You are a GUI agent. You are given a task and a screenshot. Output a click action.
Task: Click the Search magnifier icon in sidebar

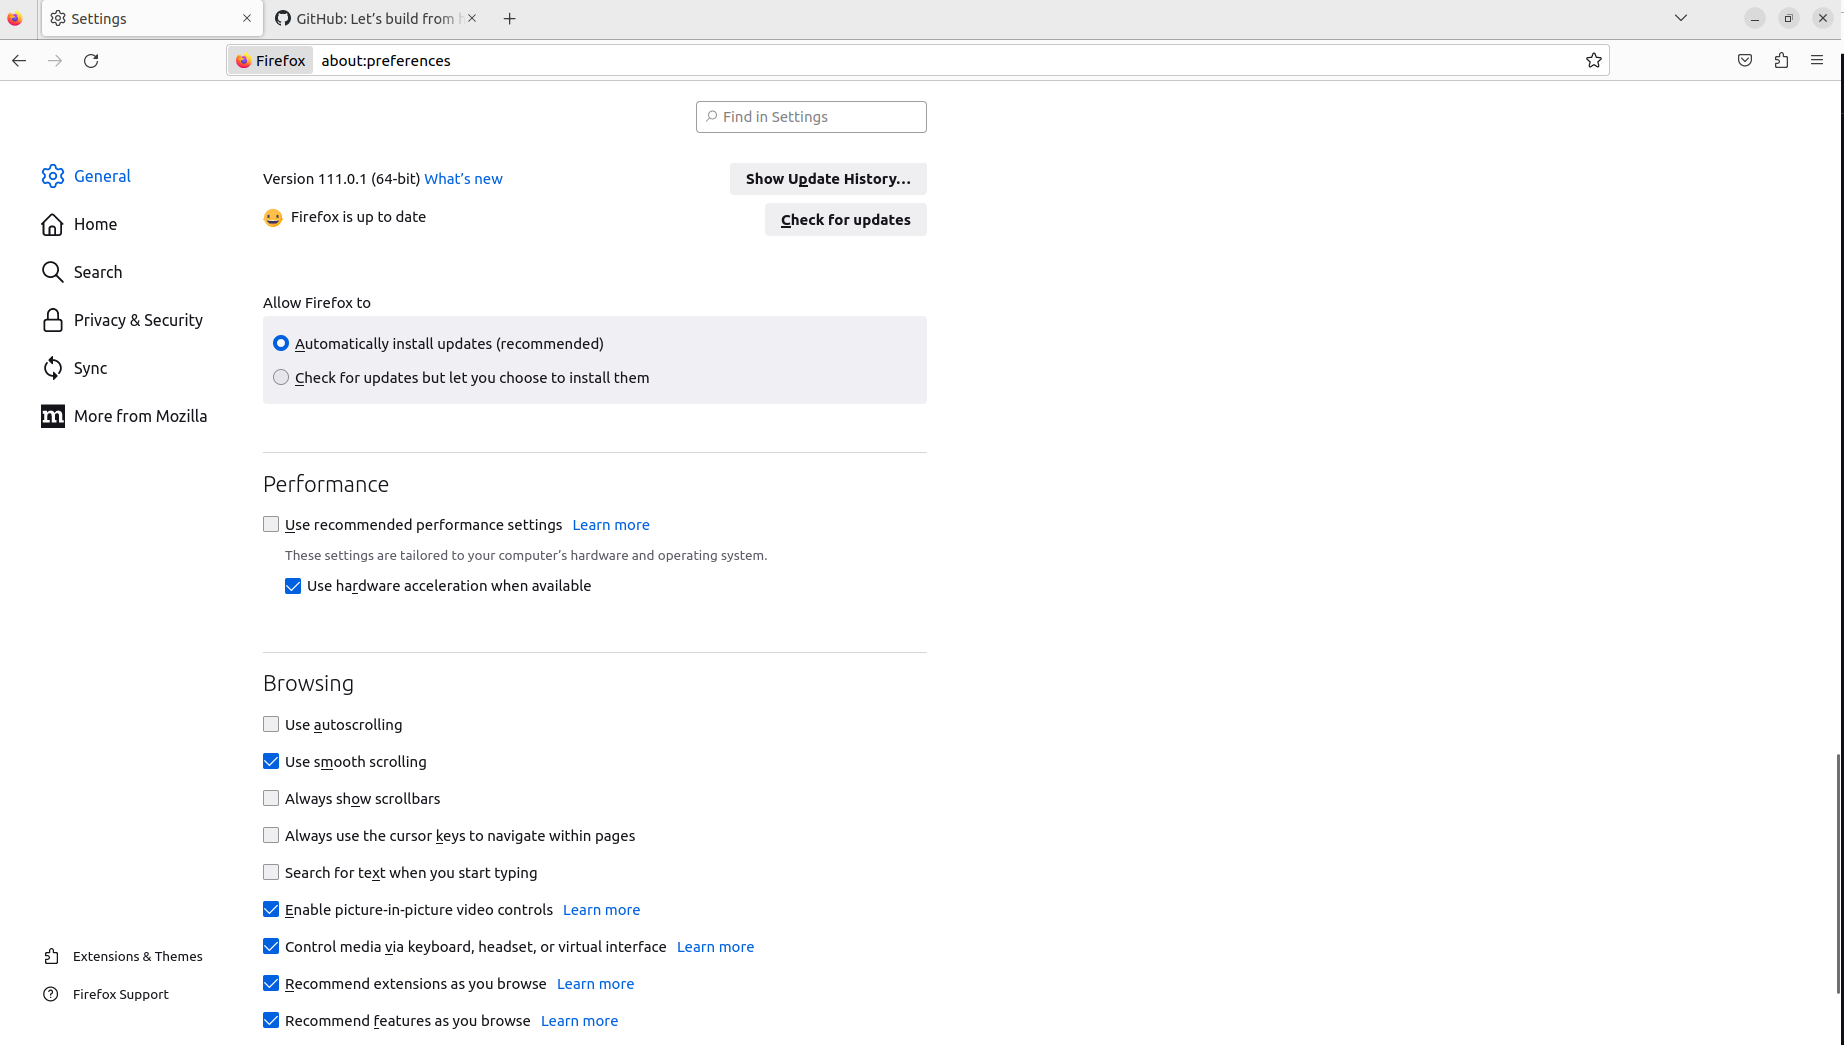click(52, 271)
